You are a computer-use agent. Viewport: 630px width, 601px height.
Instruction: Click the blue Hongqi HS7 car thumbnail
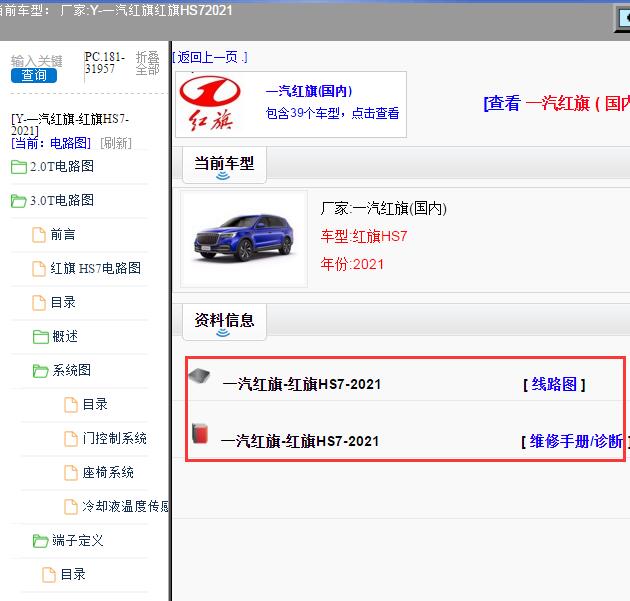pos(244,239)
